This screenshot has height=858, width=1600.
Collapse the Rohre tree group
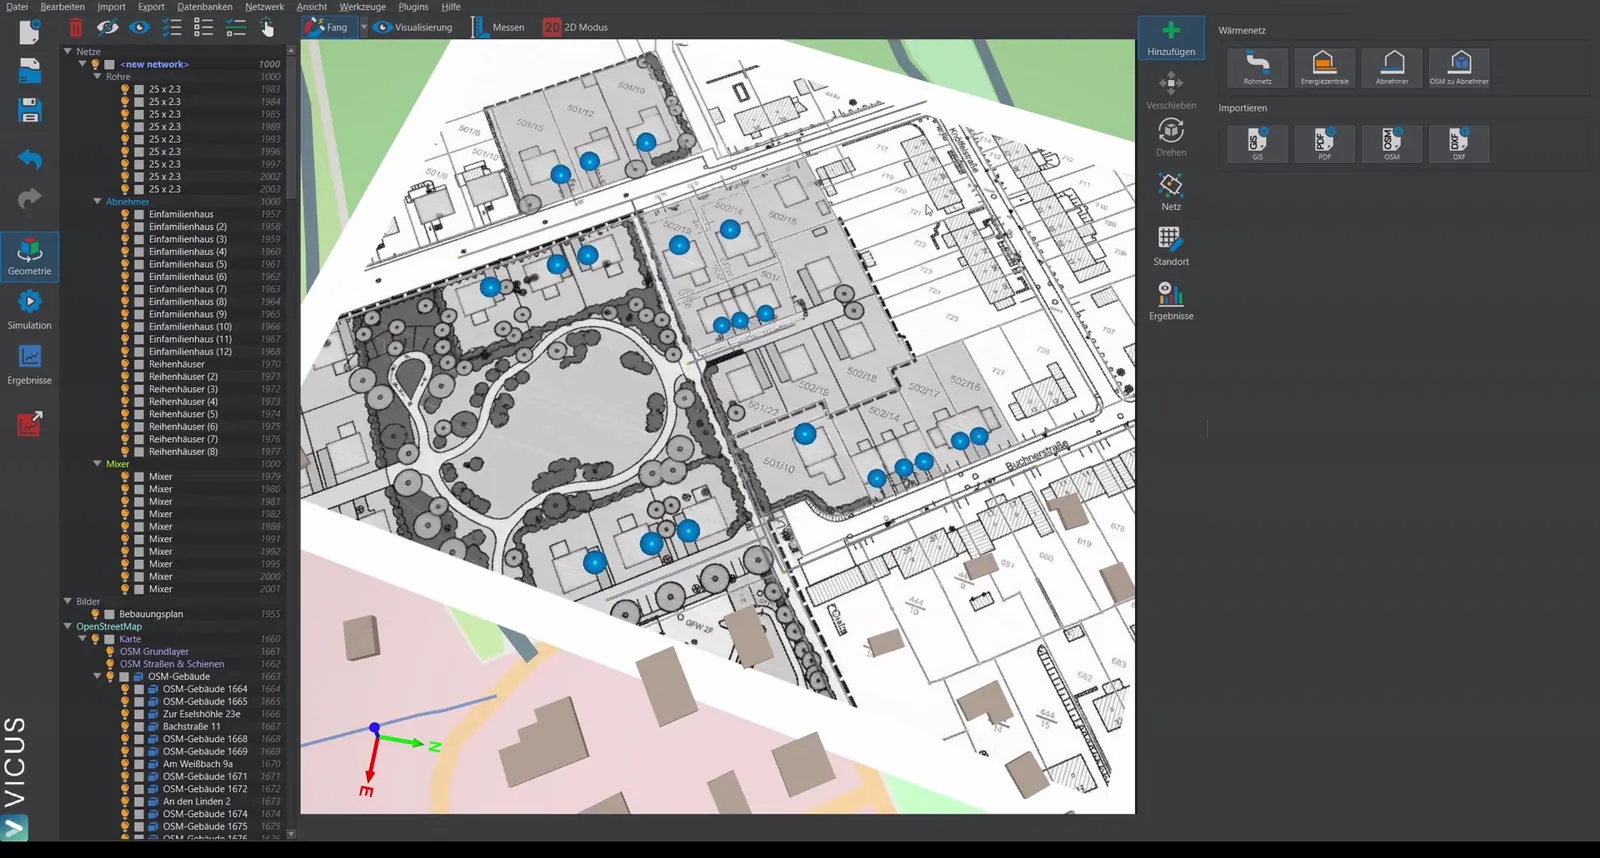(97, 76)
